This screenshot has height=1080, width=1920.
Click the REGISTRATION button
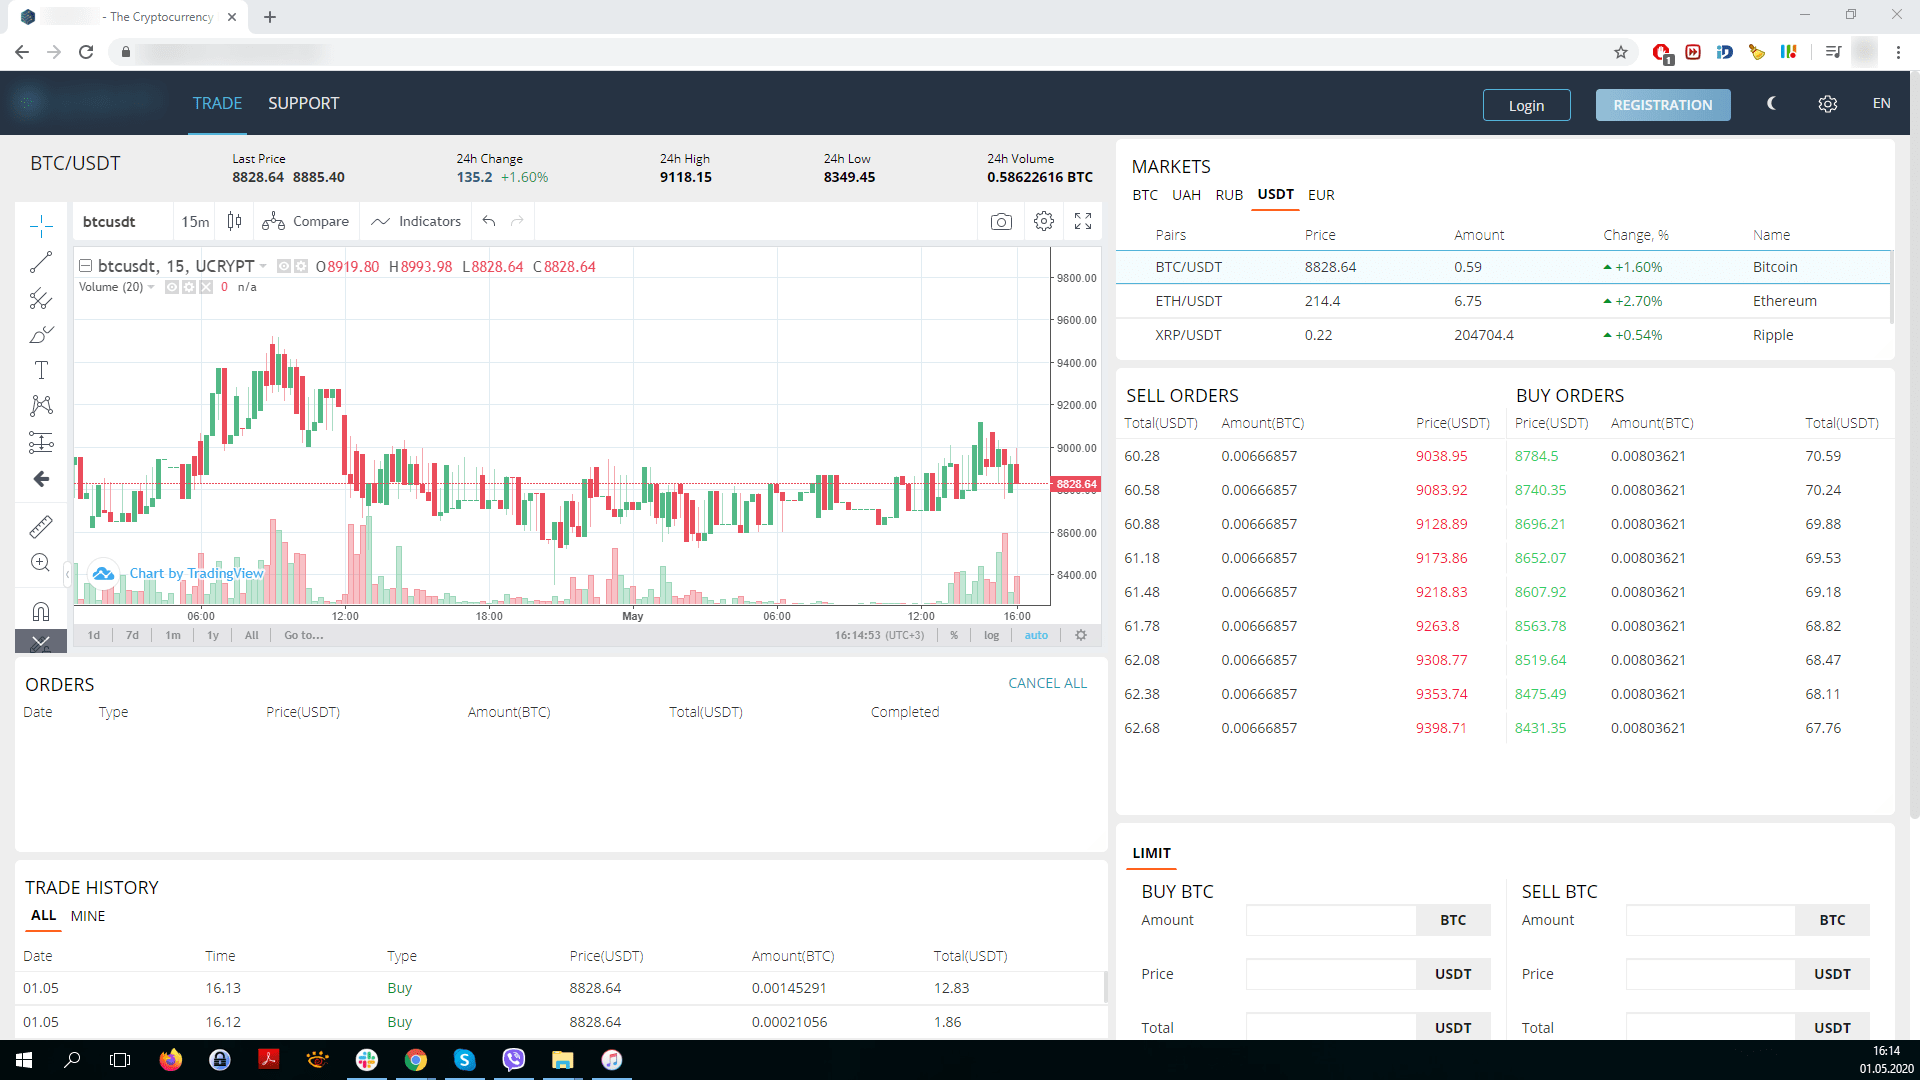(x=1662, y=105)
